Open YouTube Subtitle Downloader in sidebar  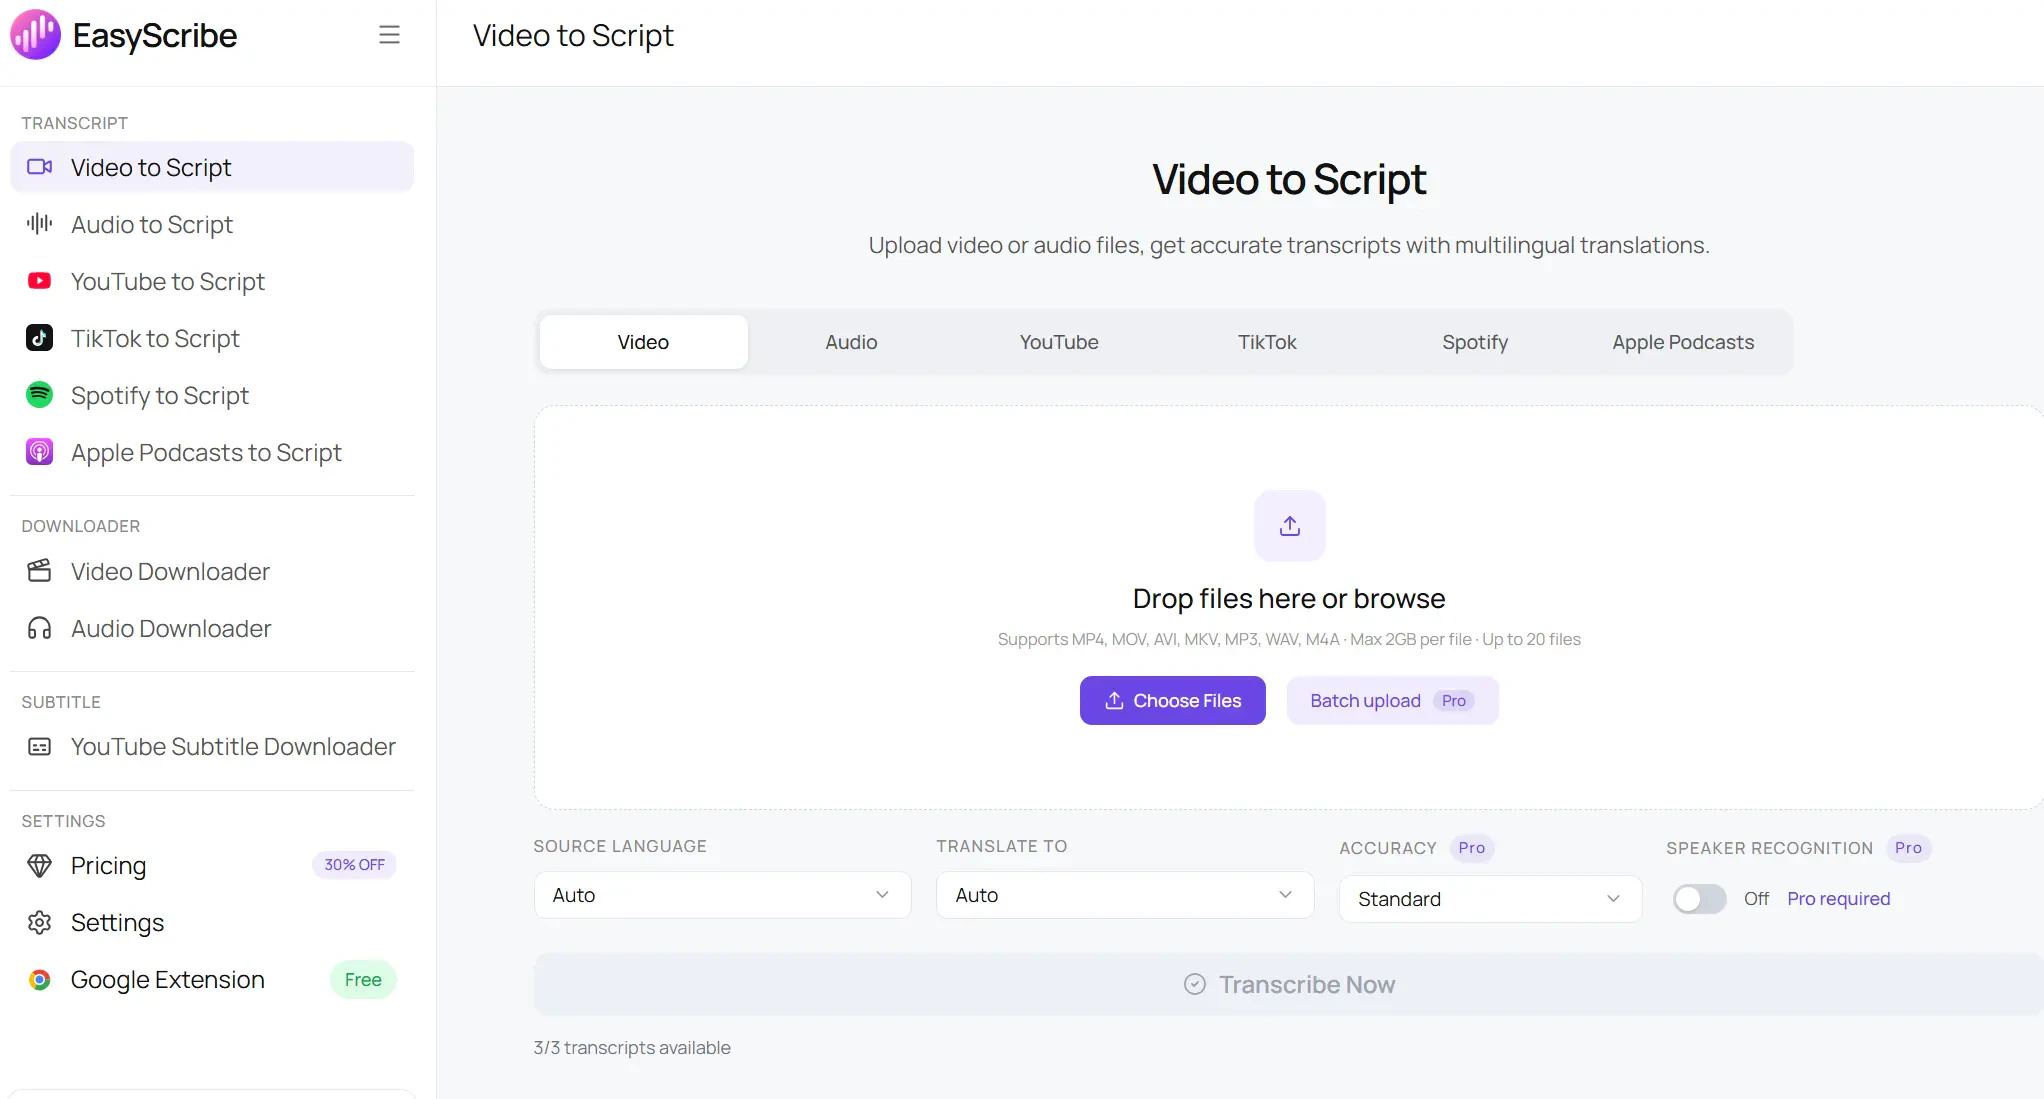tap(212, 747)
